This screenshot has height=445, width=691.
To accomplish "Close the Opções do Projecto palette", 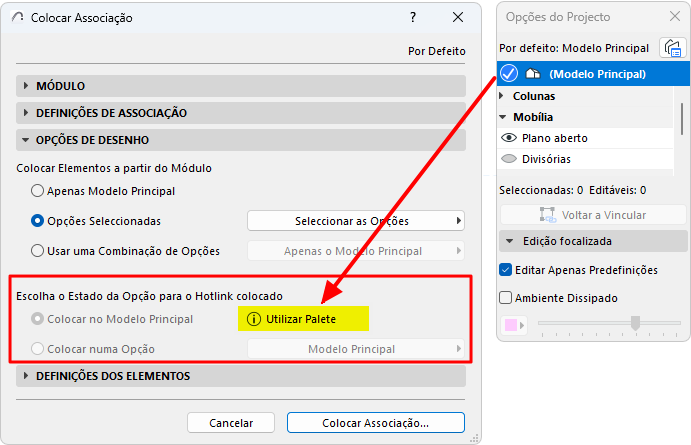I will point(675,16).
